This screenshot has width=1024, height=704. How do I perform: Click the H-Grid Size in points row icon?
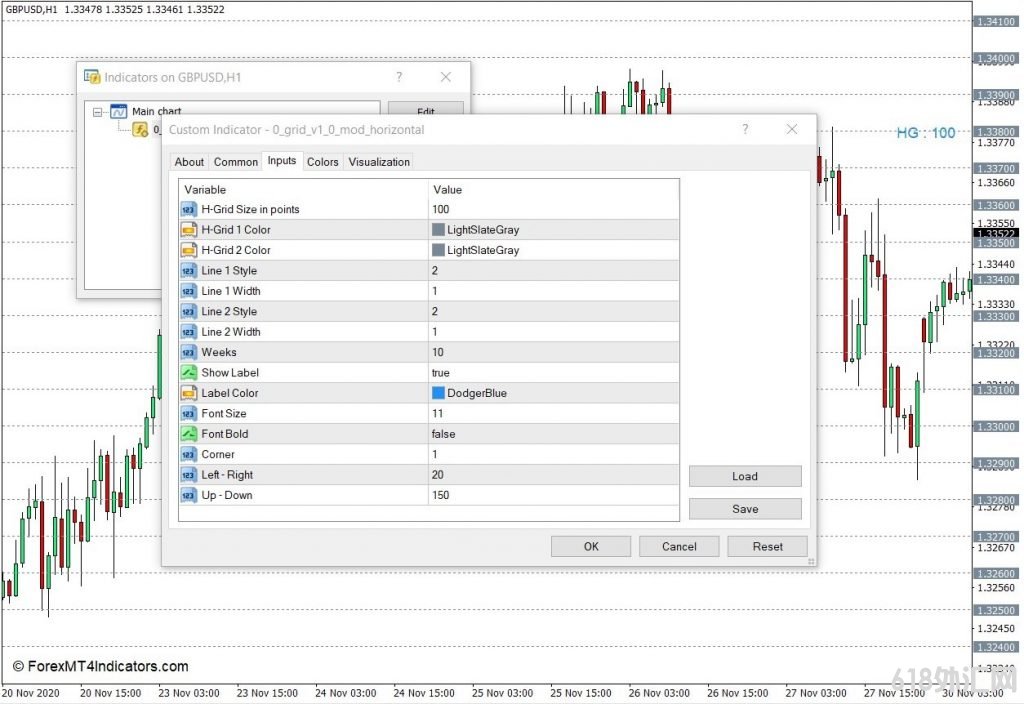coord(189,209)
